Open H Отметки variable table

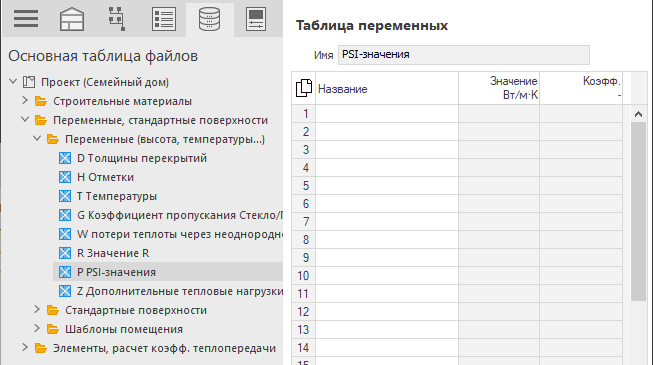[105, 177]
